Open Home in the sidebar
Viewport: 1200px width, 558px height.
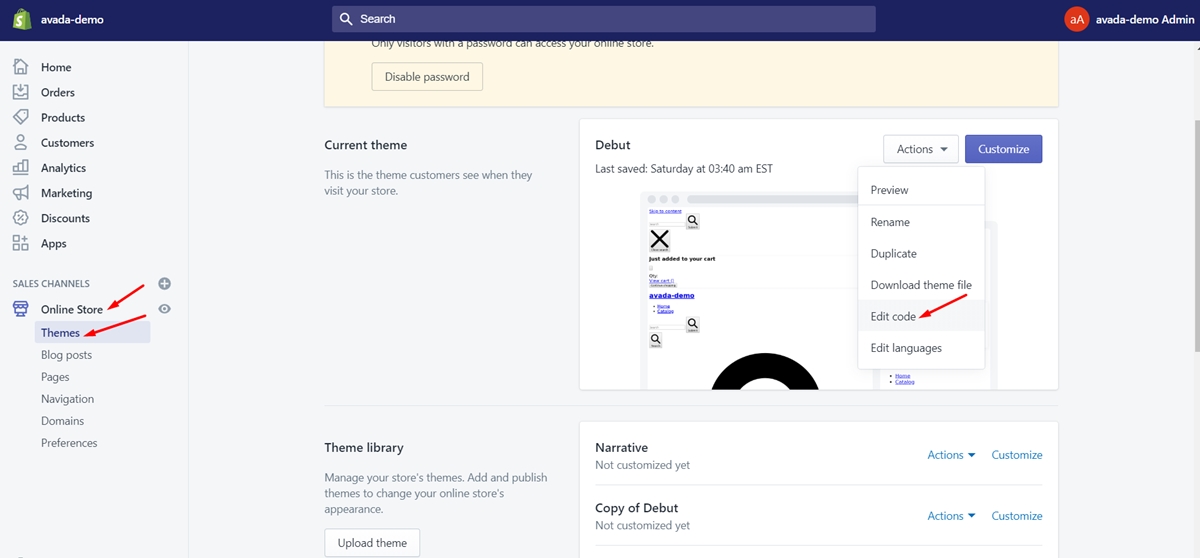56,67
